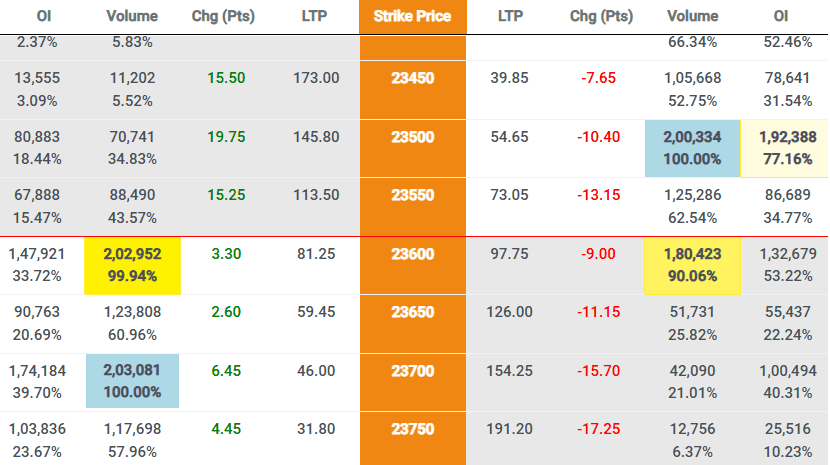Viewport: 830px width, 465px height.
Task: Click the blue highlighted 2,00,334 volume cell
Action: click(692, 148)
